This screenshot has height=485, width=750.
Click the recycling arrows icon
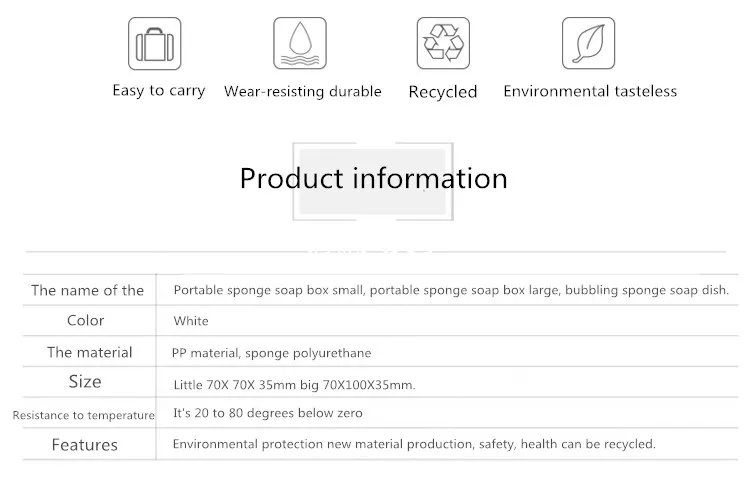(x=443, y=43)
